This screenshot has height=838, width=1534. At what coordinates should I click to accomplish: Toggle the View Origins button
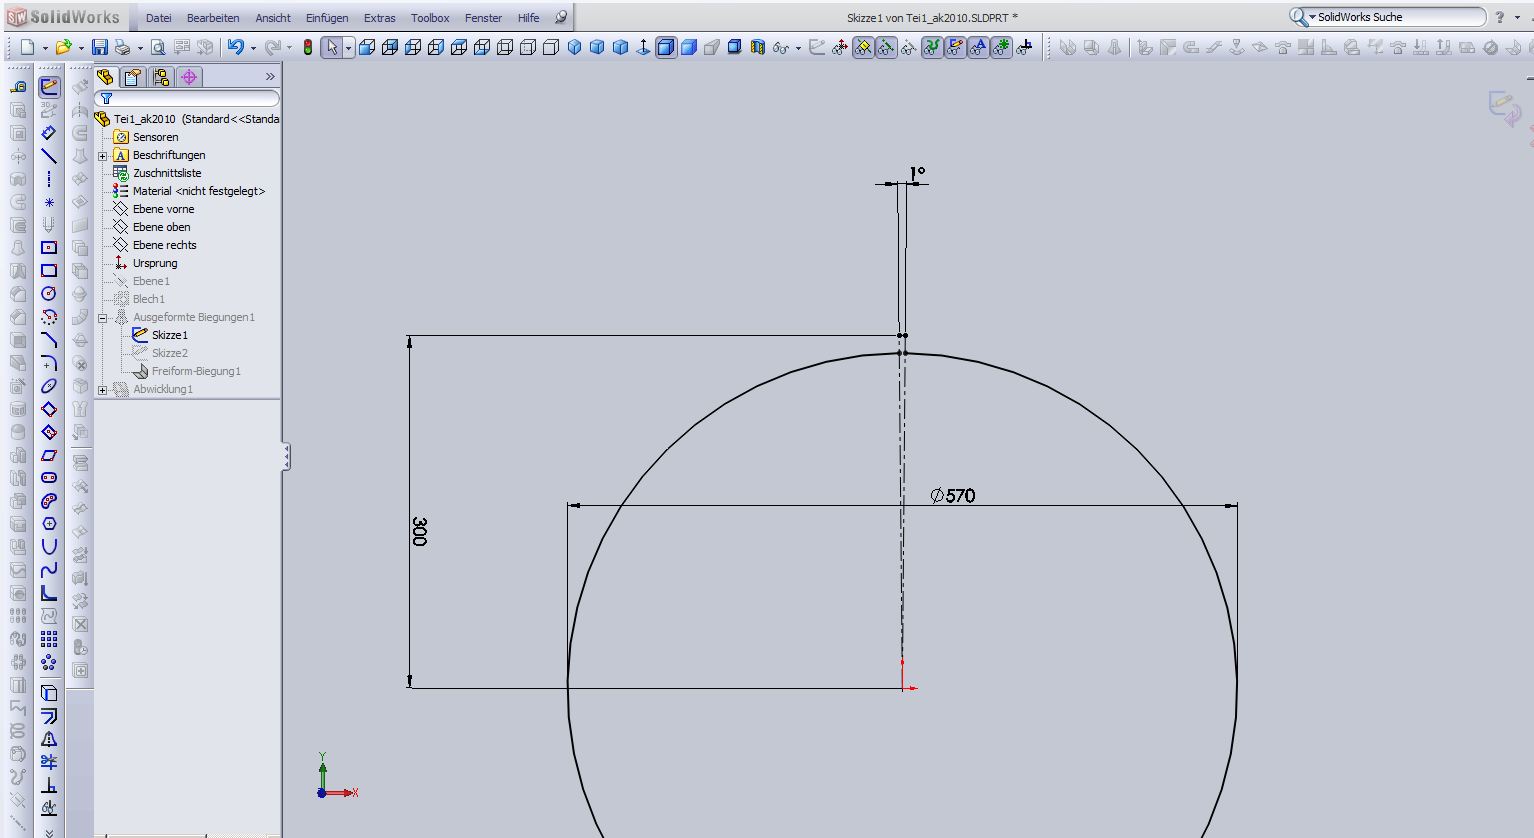click(x=840, y=47)
